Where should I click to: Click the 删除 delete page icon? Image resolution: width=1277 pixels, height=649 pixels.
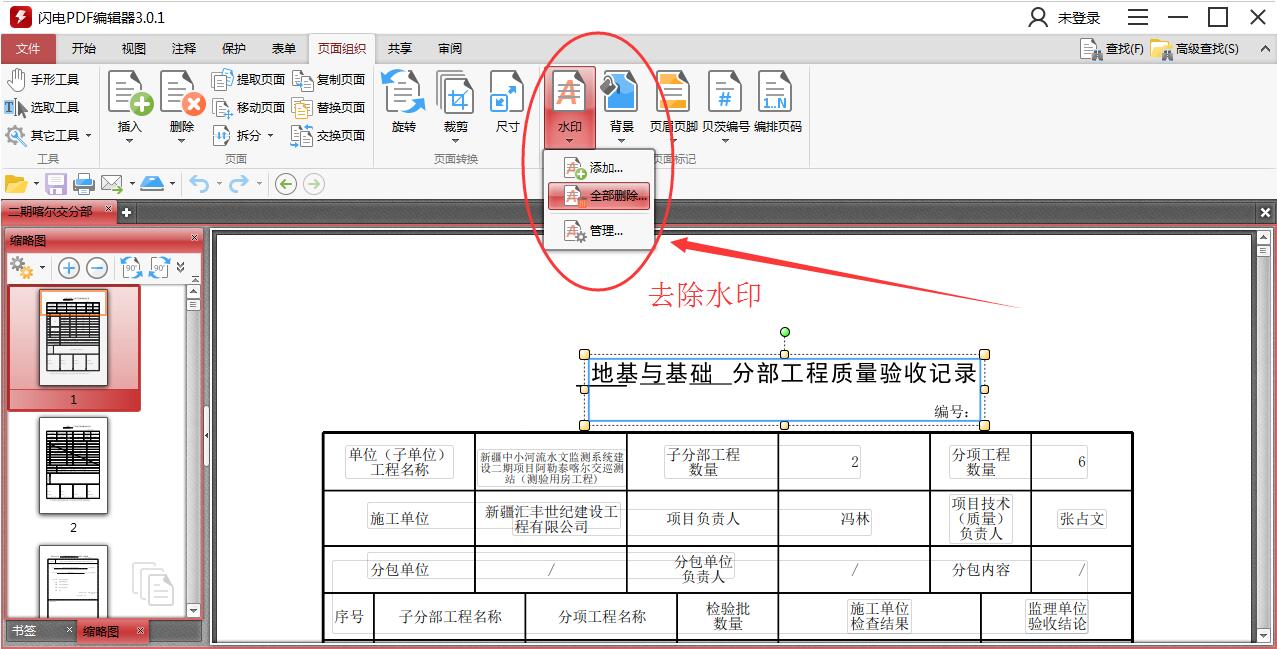pyautogui.click(x=182, y=95)
